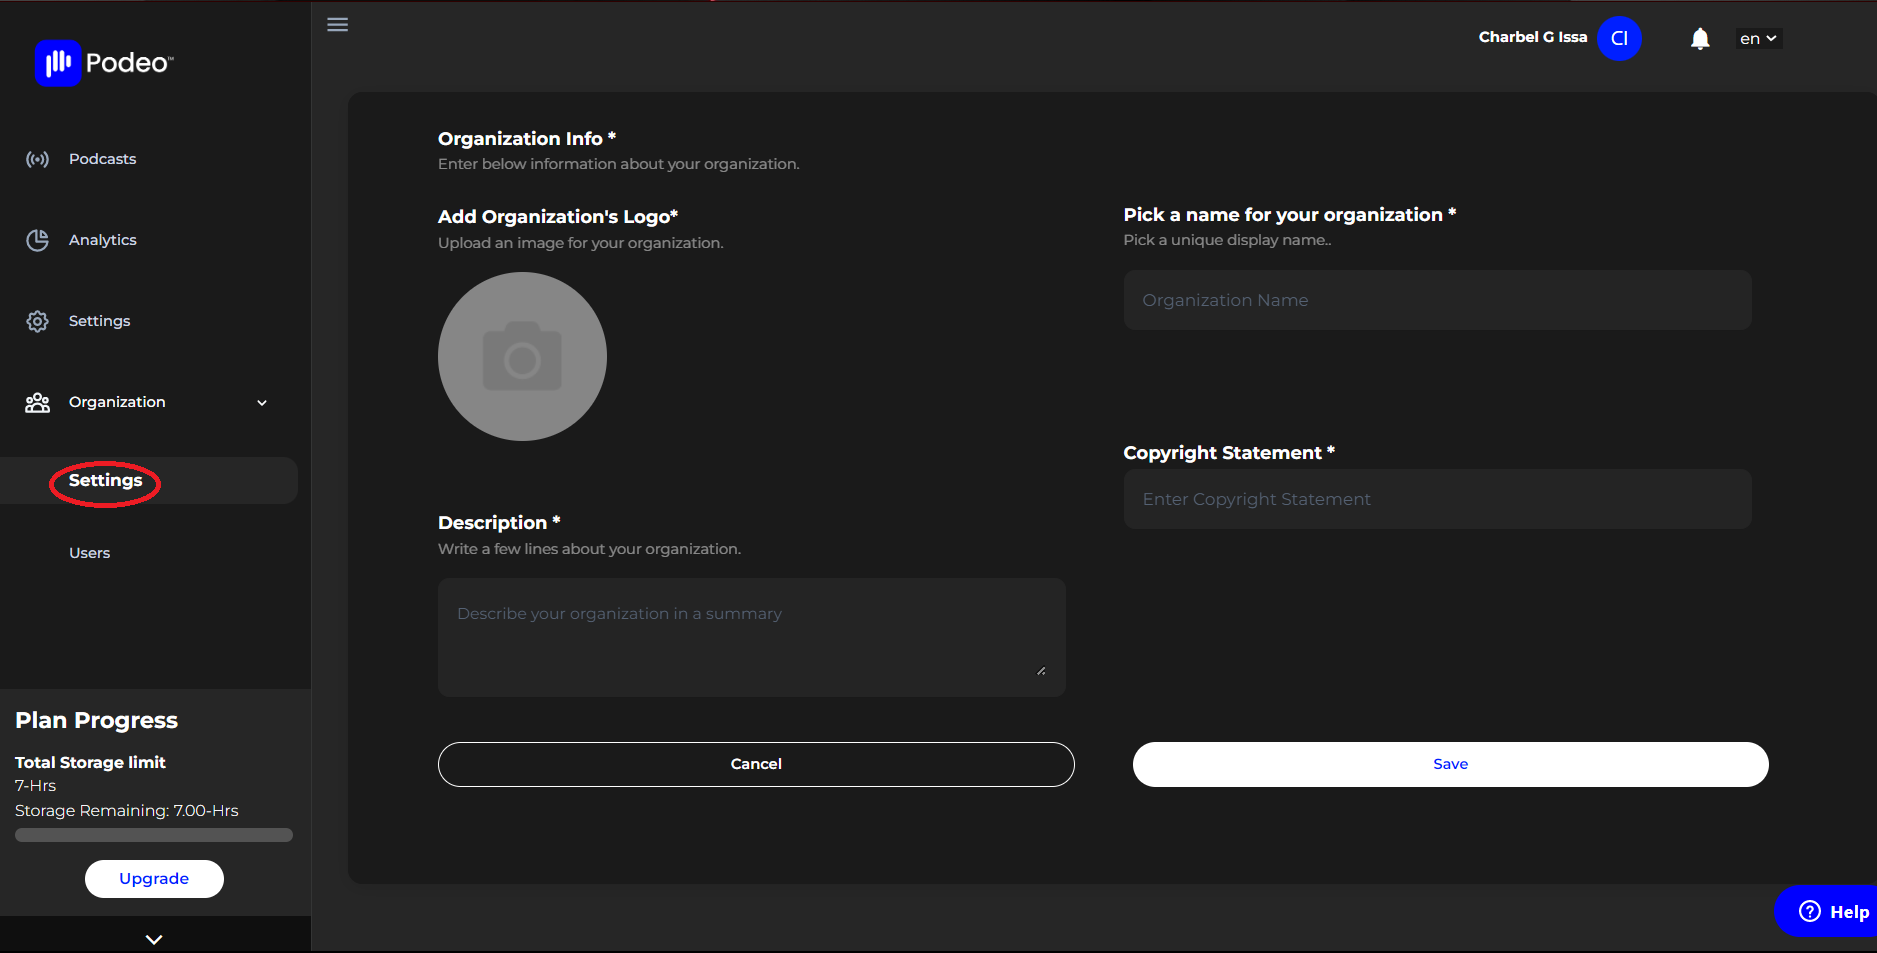The width and height of the screenshot is (1877, 953).
Task: Expand the bottom sidebar chevron
Action: coord(153,938)
